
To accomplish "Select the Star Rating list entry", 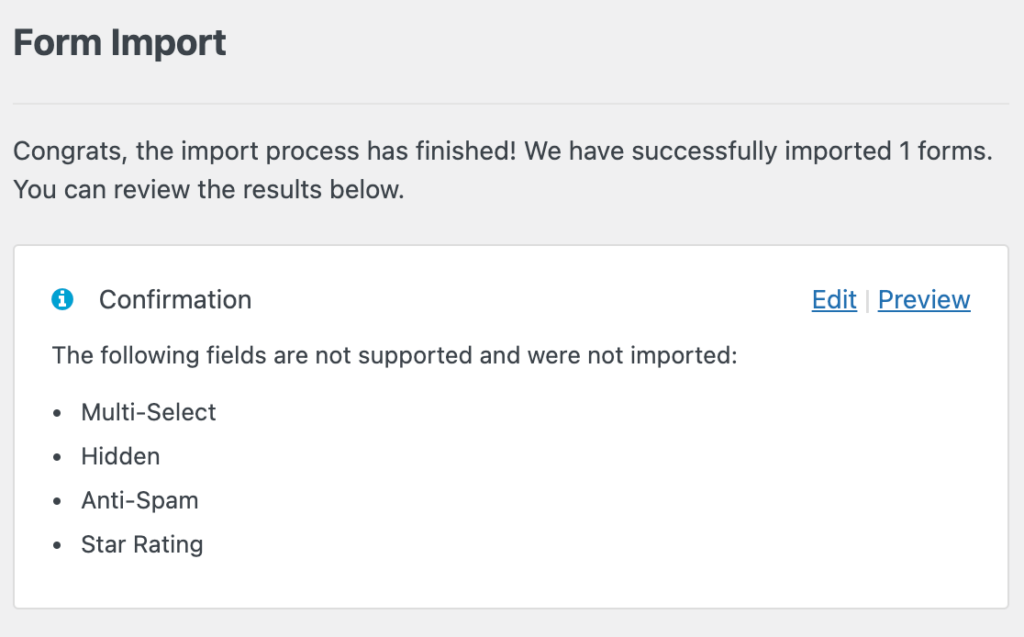I will [x=142, y=545].
